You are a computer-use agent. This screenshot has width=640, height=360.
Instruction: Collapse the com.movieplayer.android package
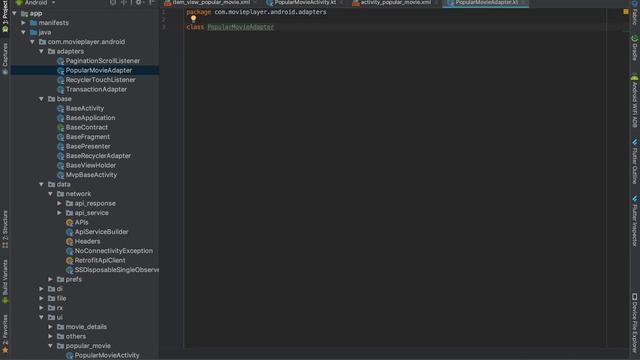click(33, 42)
